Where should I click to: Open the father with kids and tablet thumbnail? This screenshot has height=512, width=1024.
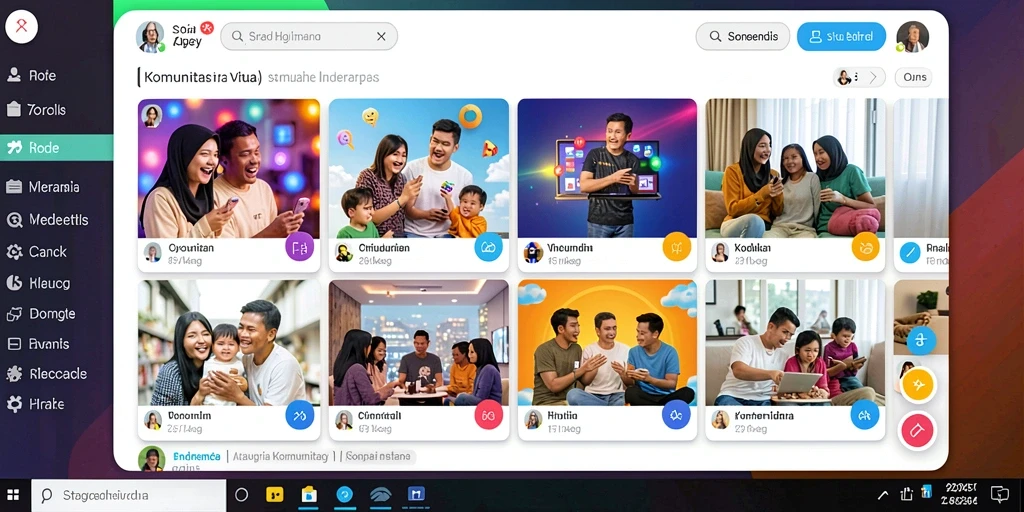[x=795, y=343]
